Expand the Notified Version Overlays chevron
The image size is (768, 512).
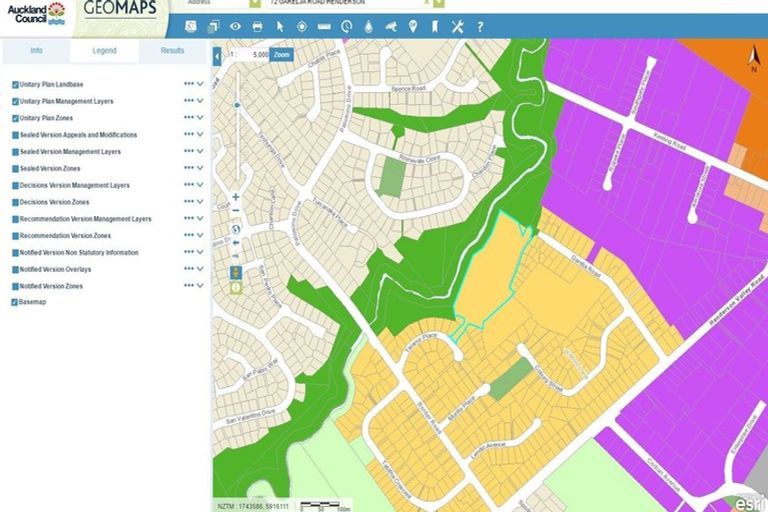coord(200,269)
